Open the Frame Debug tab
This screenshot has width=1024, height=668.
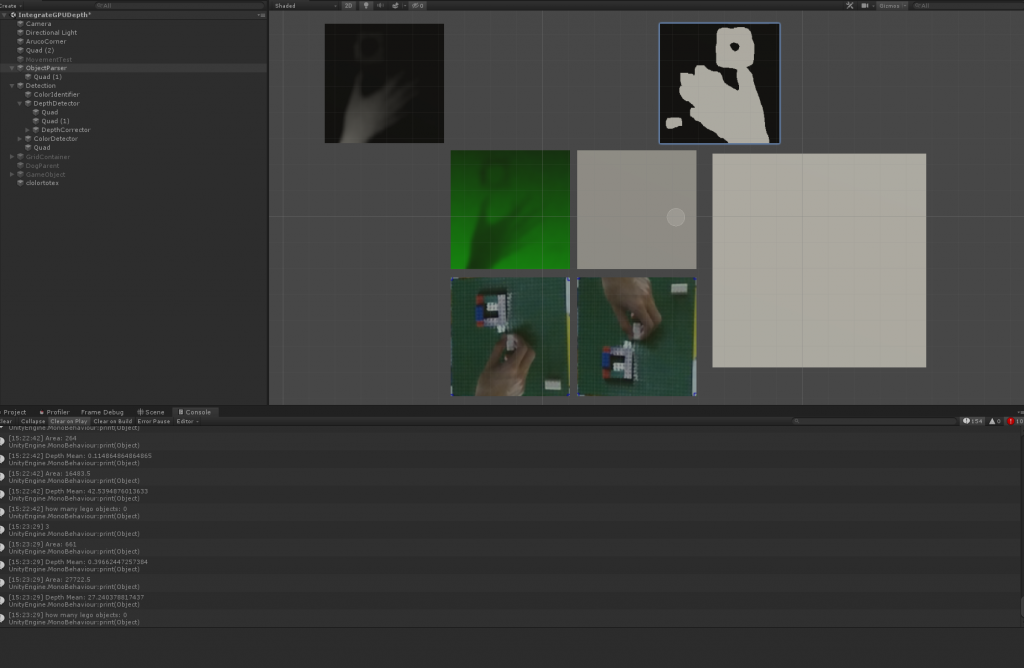click(x=102, y=412)
